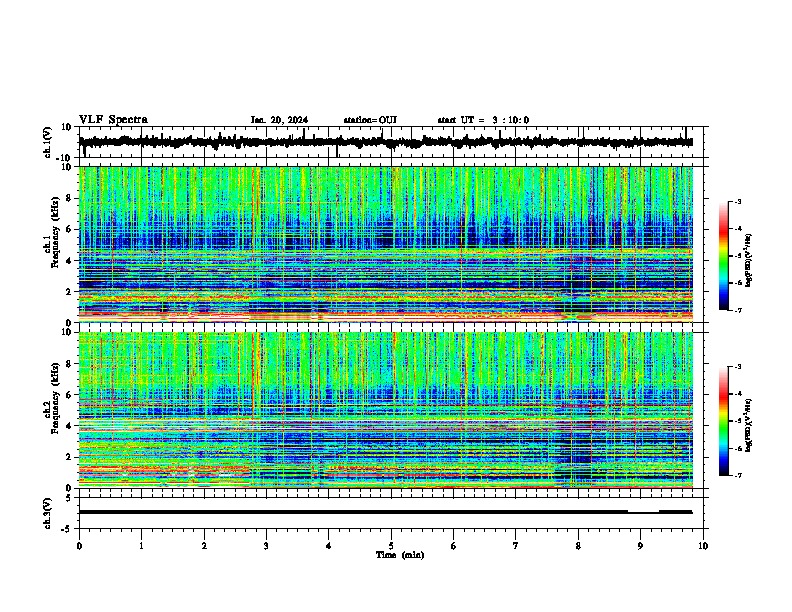Click the time axis tick label "5"
The image size is (792, 612).
coord(391,546)
